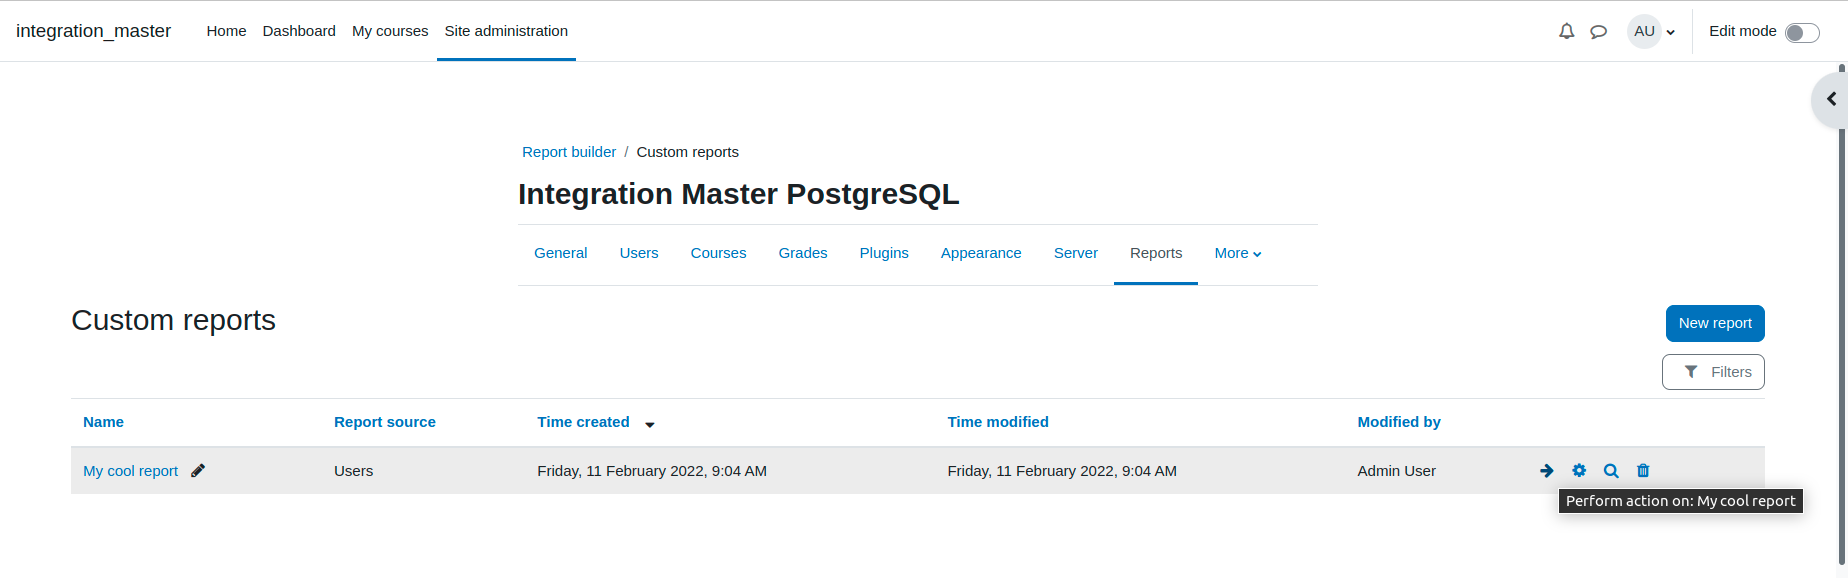The width and height of the screenshot is (1848, 578).
Task: Click the arrow icon to edit report content
Action: point(1547,470)
